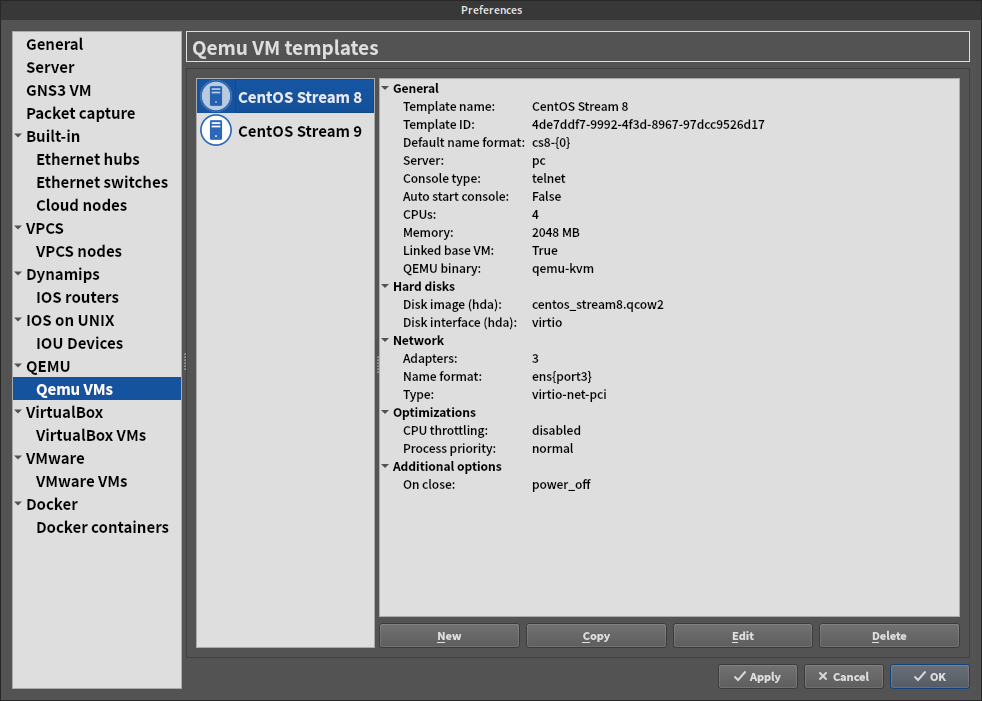The width and height of the screenshot is (982, 701).
Task: Collapse the General section of template details
Action: click(x=384, y=88)
